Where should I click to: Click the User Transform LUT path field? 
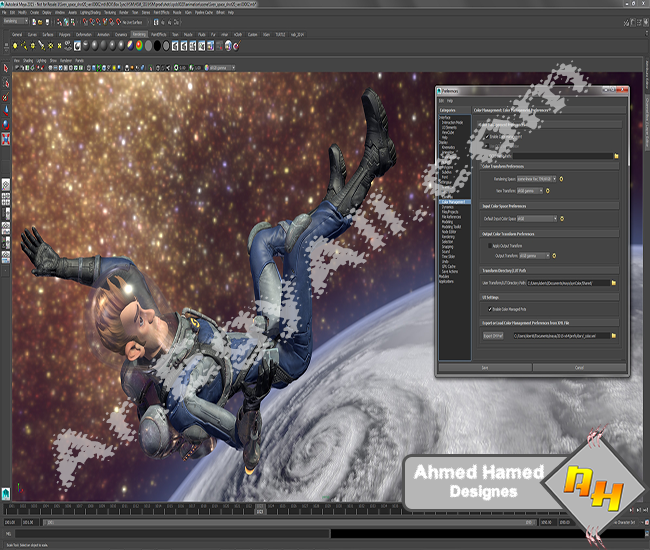pos(568,283)
